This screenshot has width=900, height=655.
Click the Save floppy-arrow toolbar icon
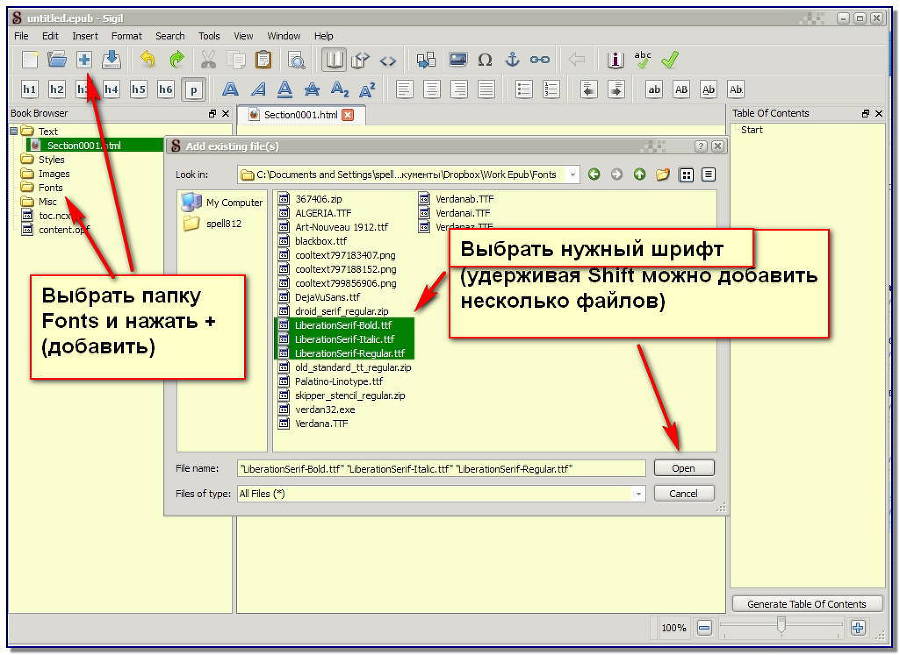click(111, 59)
